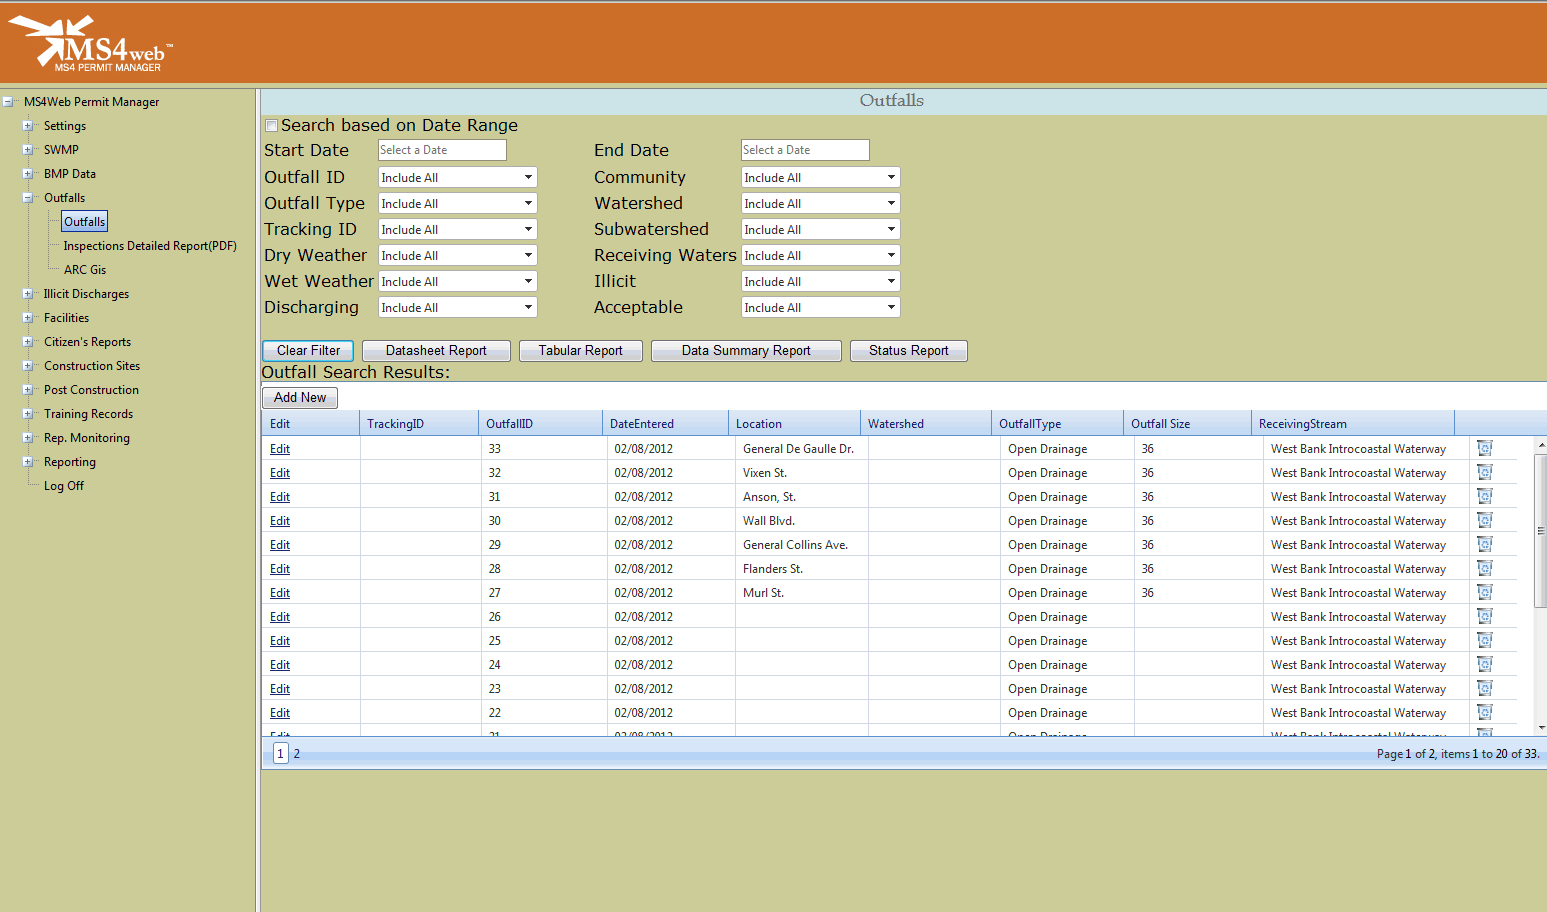Screen dimensions: 1547x912
Task: Open Inspections Detailed Report(PDF)
Action: 150,246
